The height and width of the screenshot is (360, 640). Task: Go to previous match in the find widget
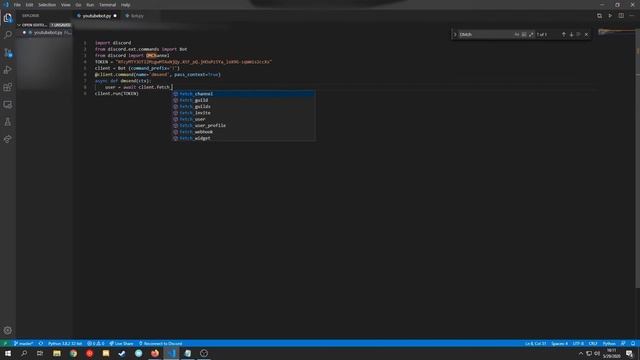[564, 35]
